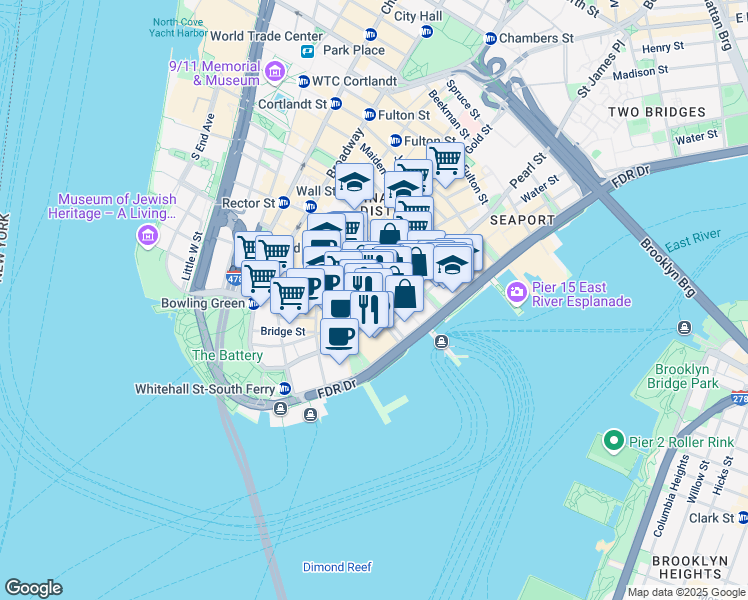Click the City Hall subway station icon
748x600 pixels.
426,32
